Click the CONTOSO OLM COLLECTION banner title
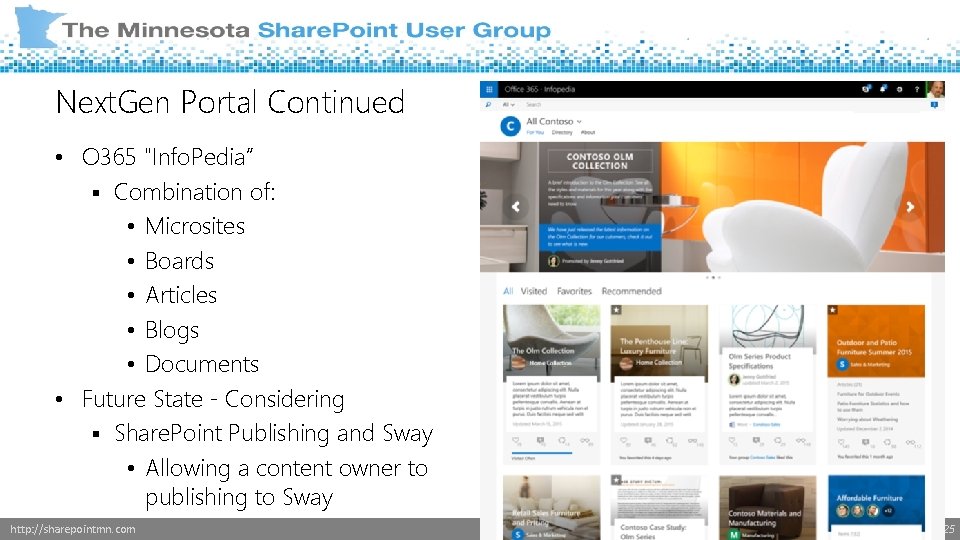Viewport: 960px width, 540px height. coord(599,161)
